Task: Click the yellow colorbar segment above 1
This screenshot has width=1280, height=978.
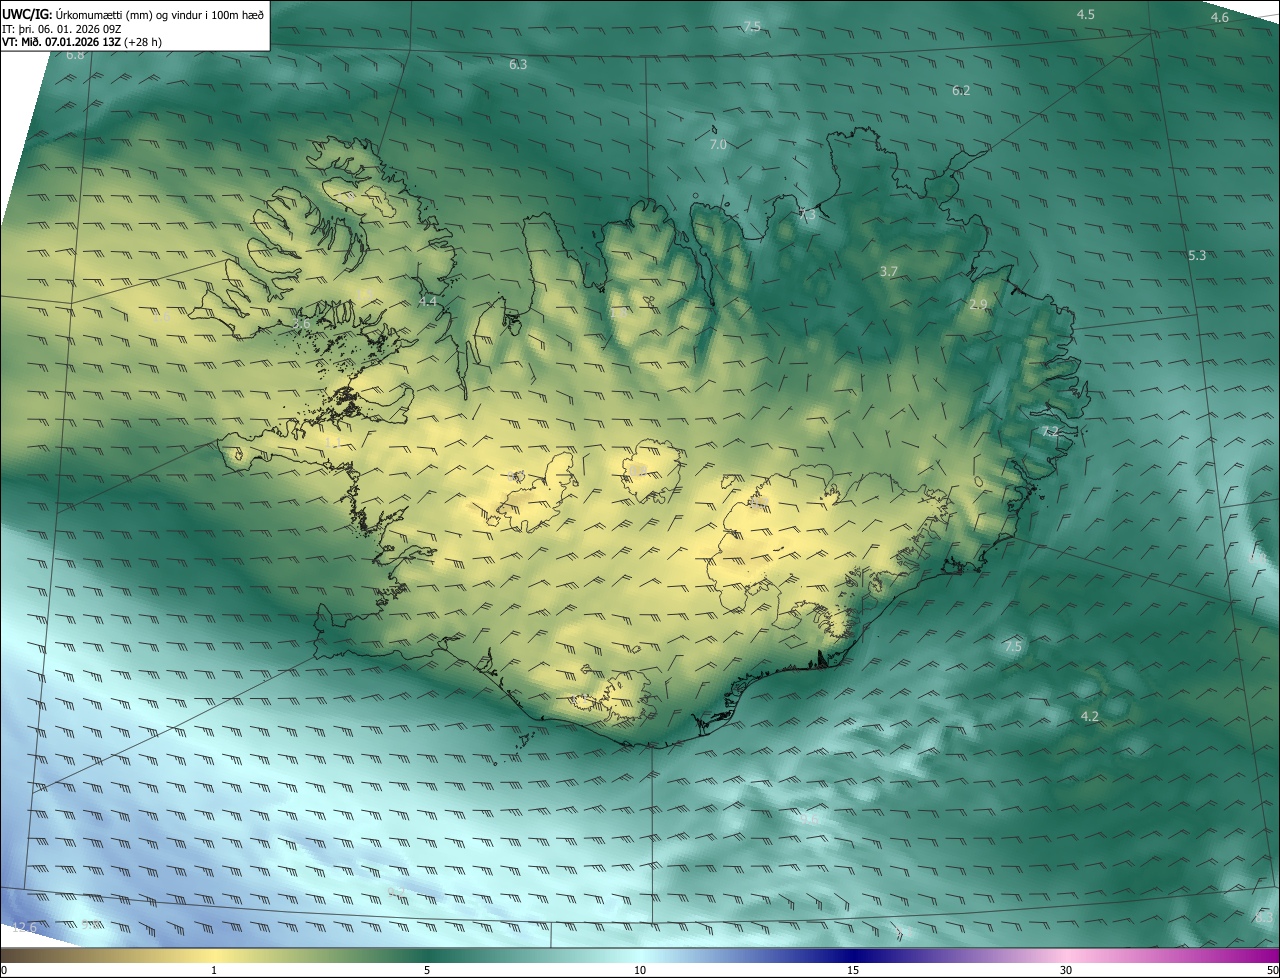Action: click(214, 955)
